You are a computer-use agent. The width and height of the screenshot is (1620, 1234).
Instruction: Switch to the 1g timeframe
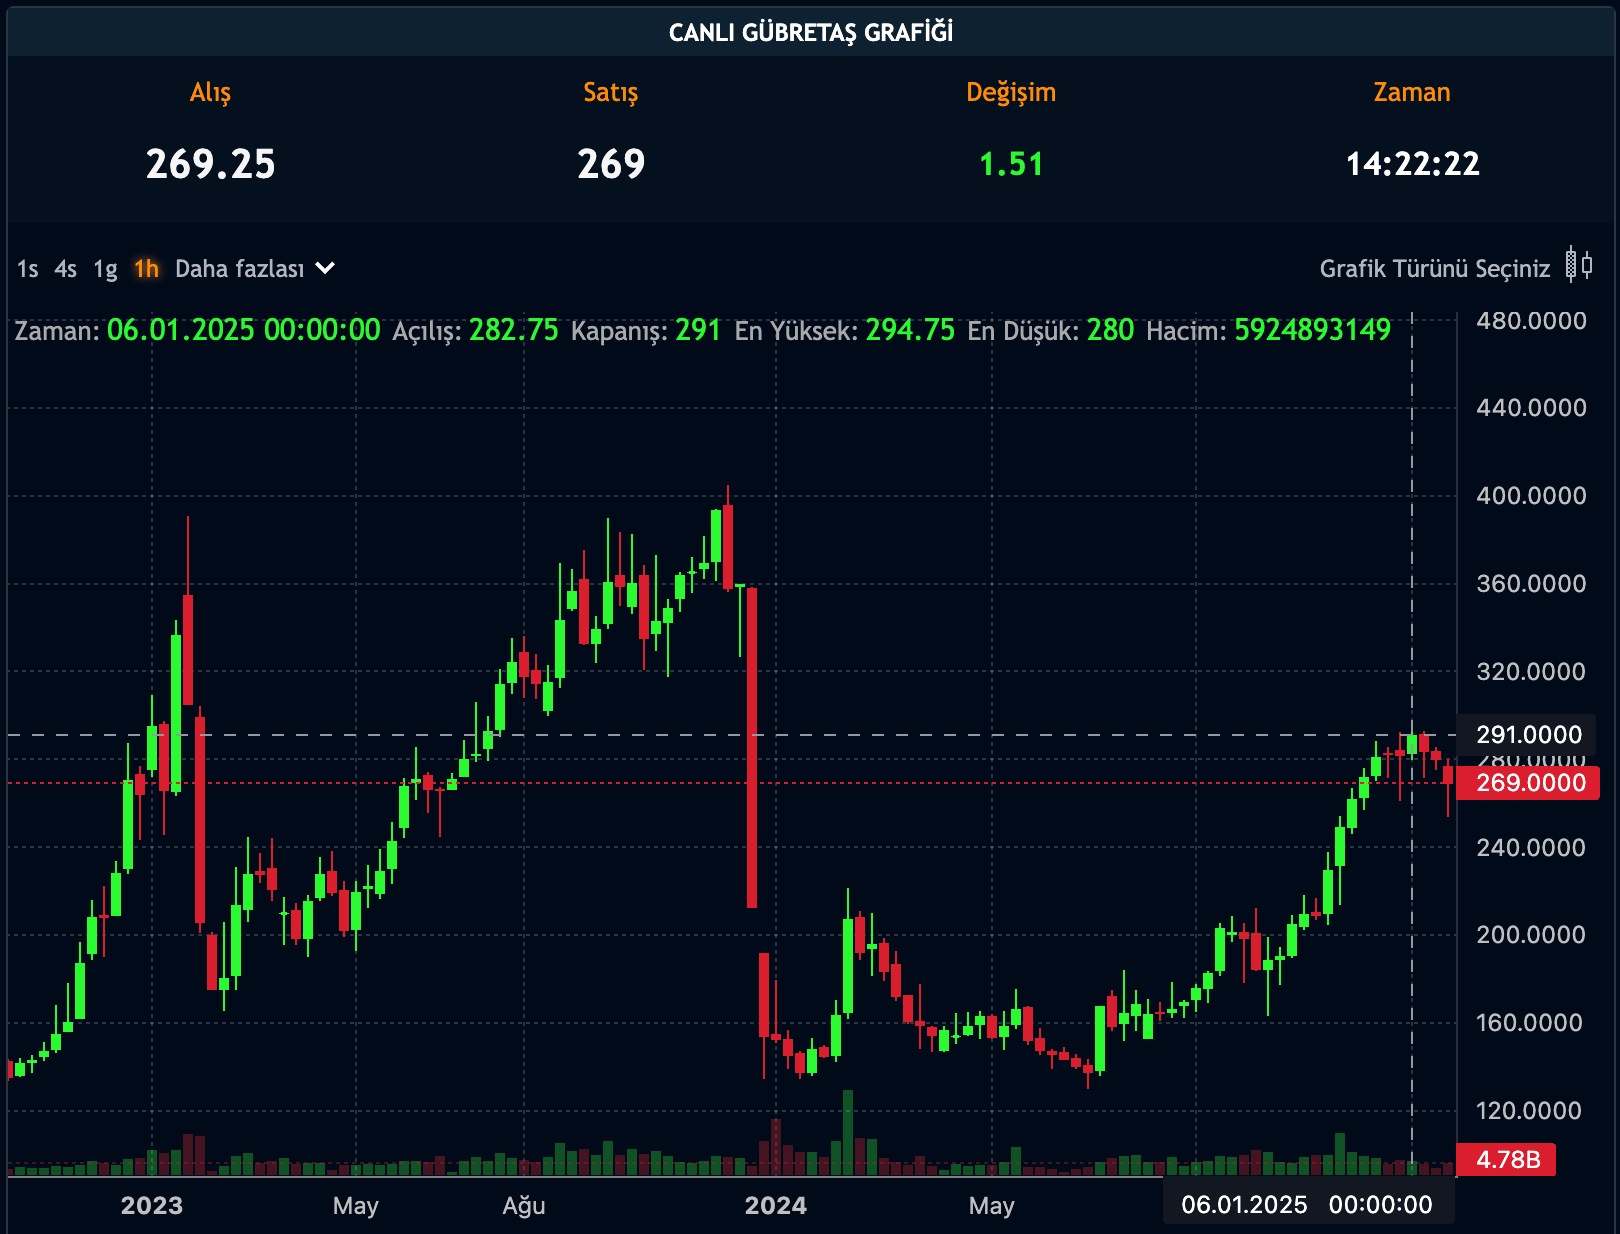pos(105,269)
